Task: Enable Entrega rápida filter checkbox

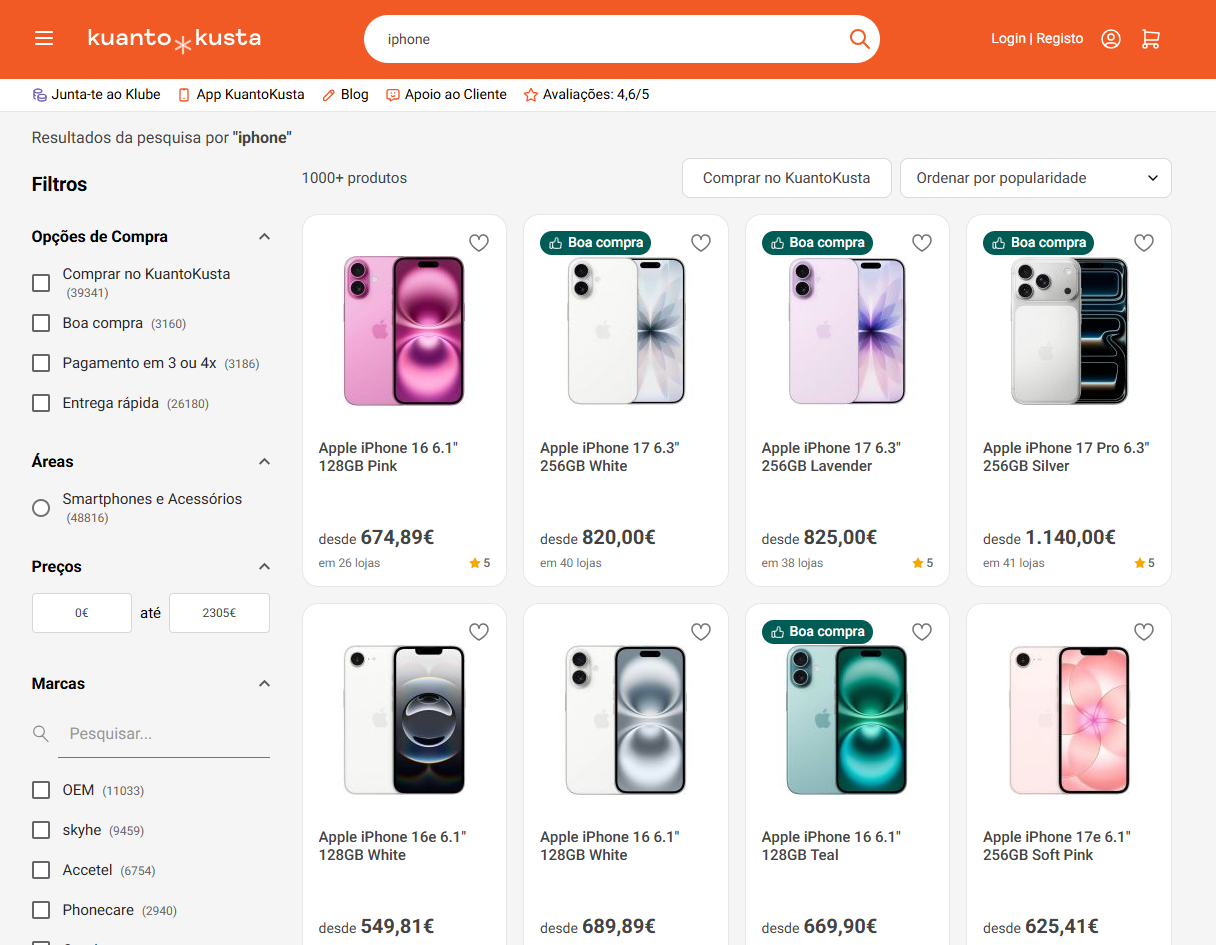Action: pos(41,403)
